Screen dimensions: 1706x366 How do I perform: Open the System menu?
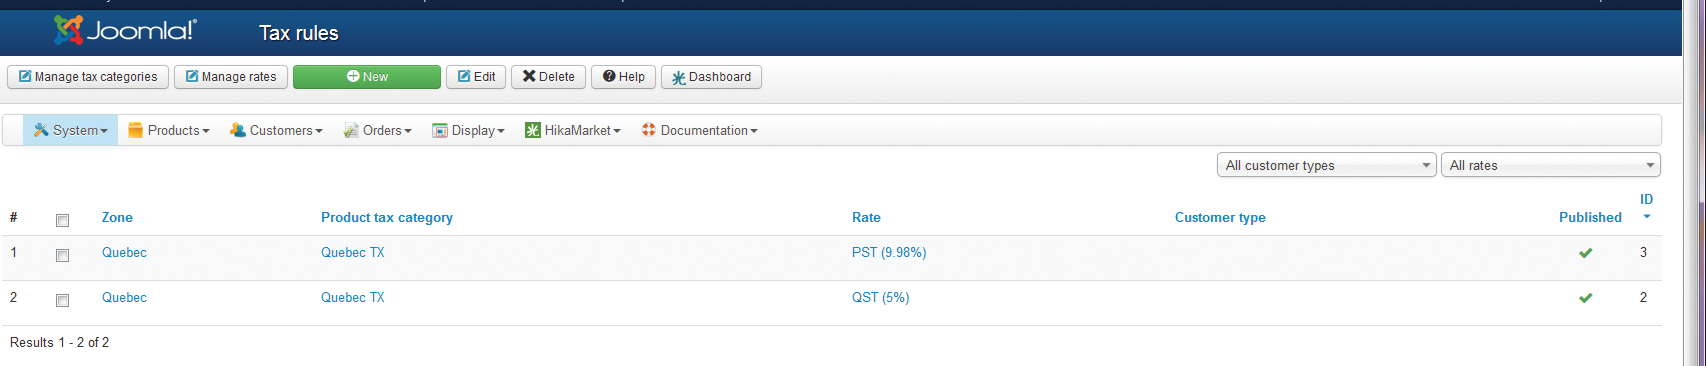coord(70,130)
